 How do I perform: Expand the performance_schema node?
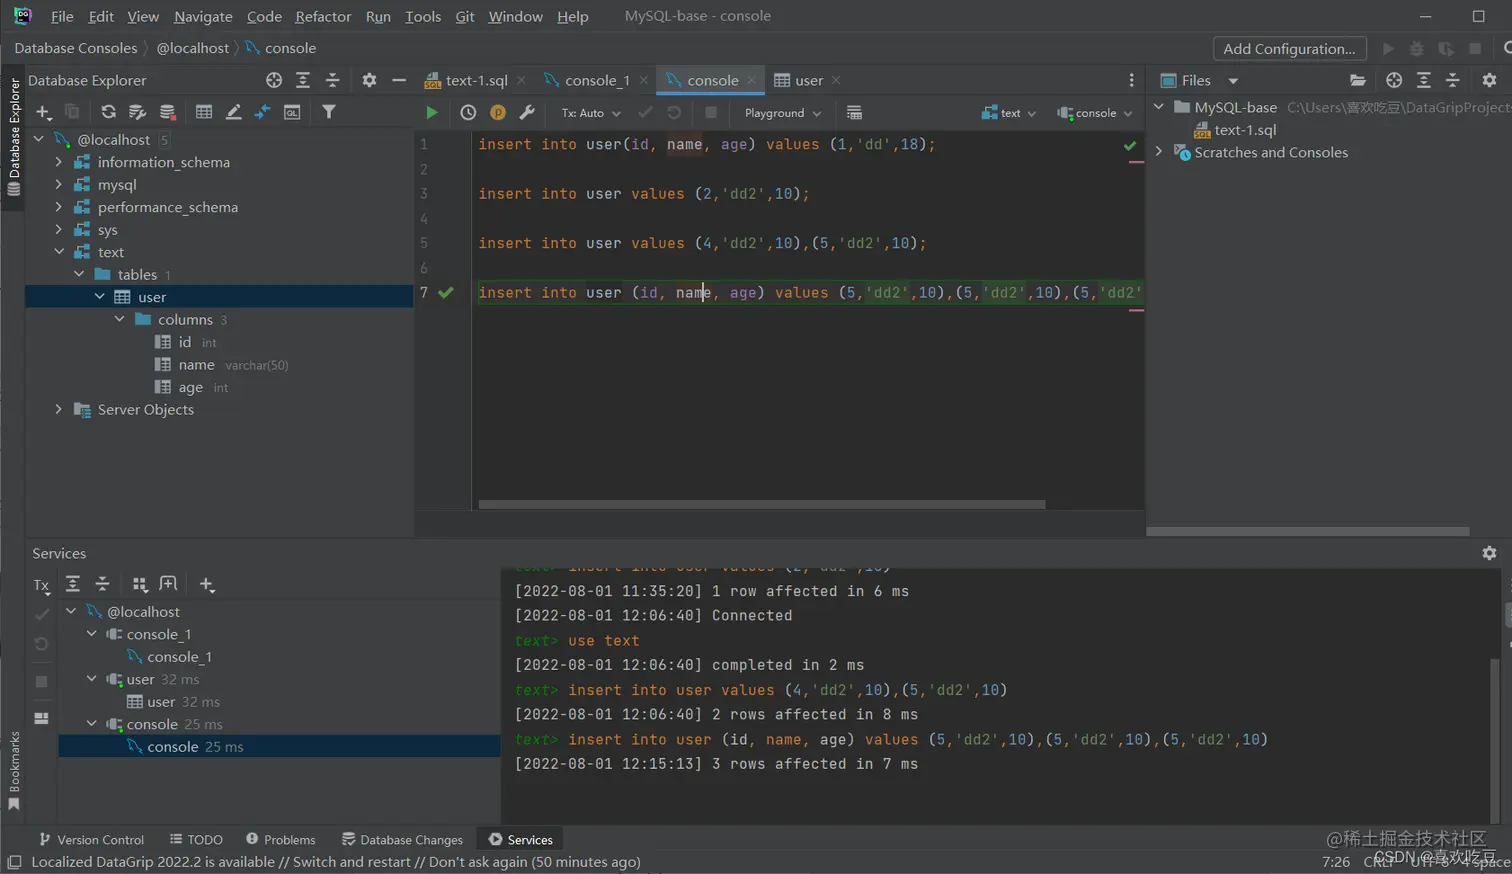[x=59, y=207]
